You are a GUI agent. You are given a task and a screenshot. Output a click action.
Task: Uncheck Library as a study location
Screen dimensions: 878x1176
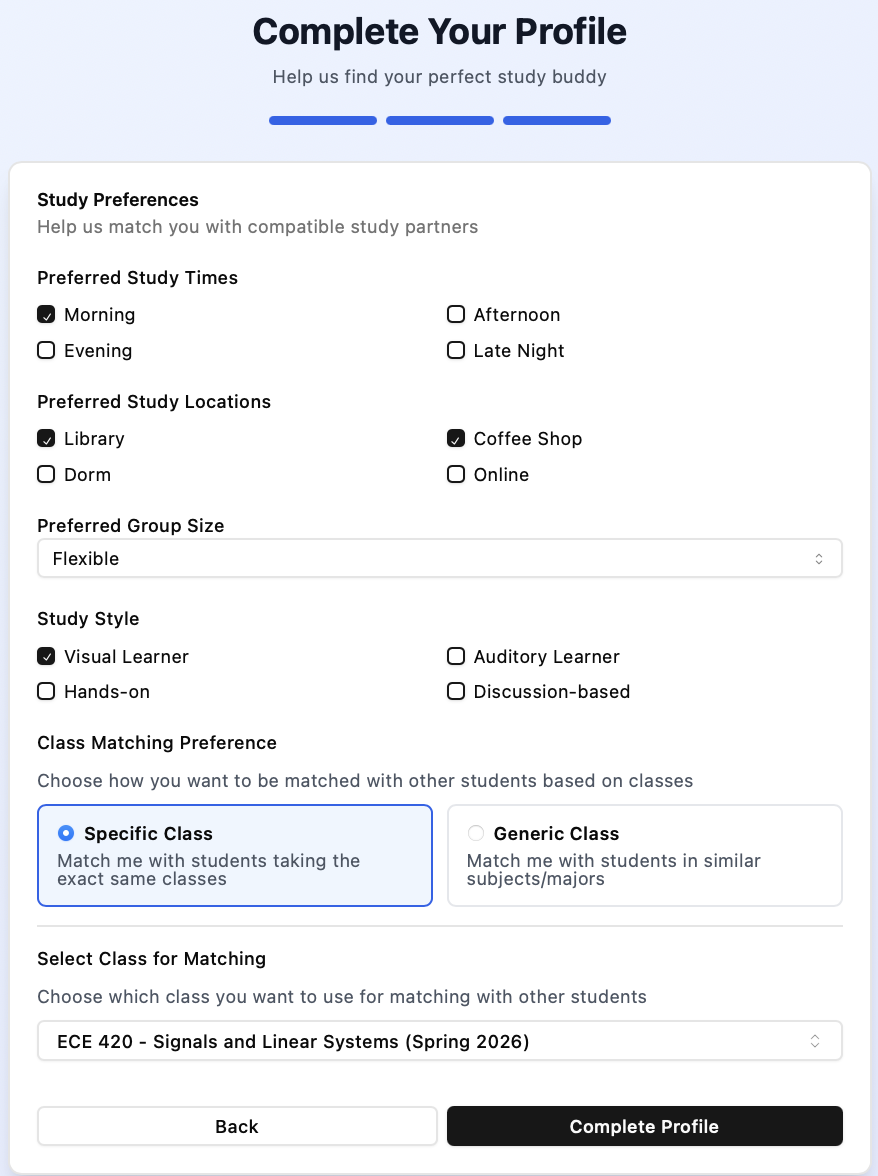point(46,439)
